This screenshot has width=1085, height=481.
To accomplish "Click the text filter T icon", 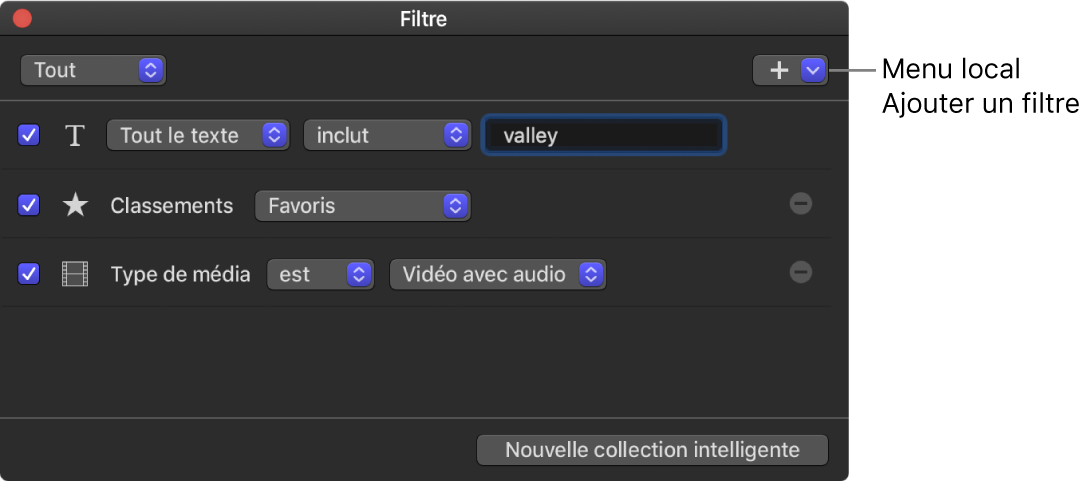I will [x=75, y=136].
